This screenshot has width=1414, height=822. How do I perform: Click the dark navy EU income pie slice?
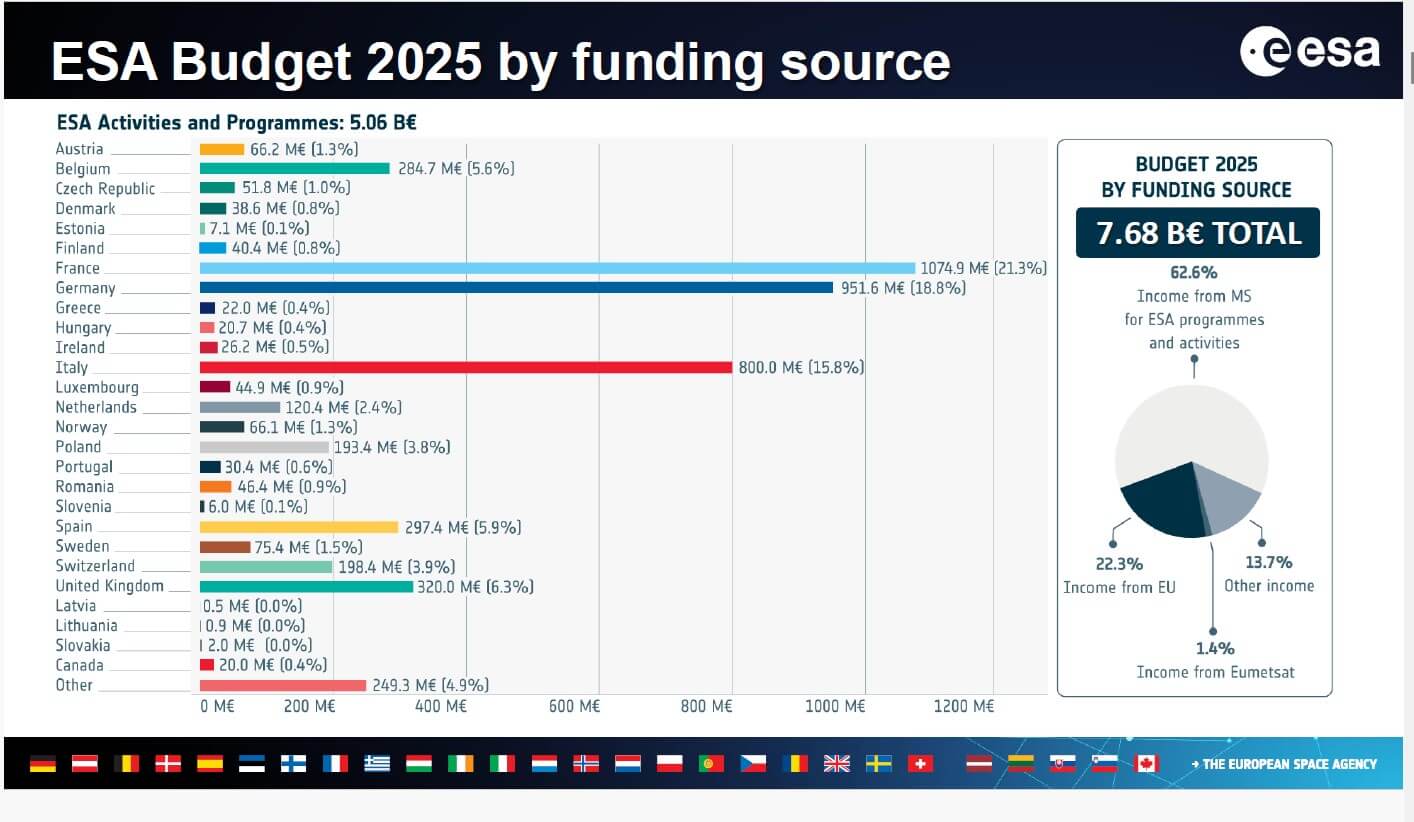[x=1165, y=503]
